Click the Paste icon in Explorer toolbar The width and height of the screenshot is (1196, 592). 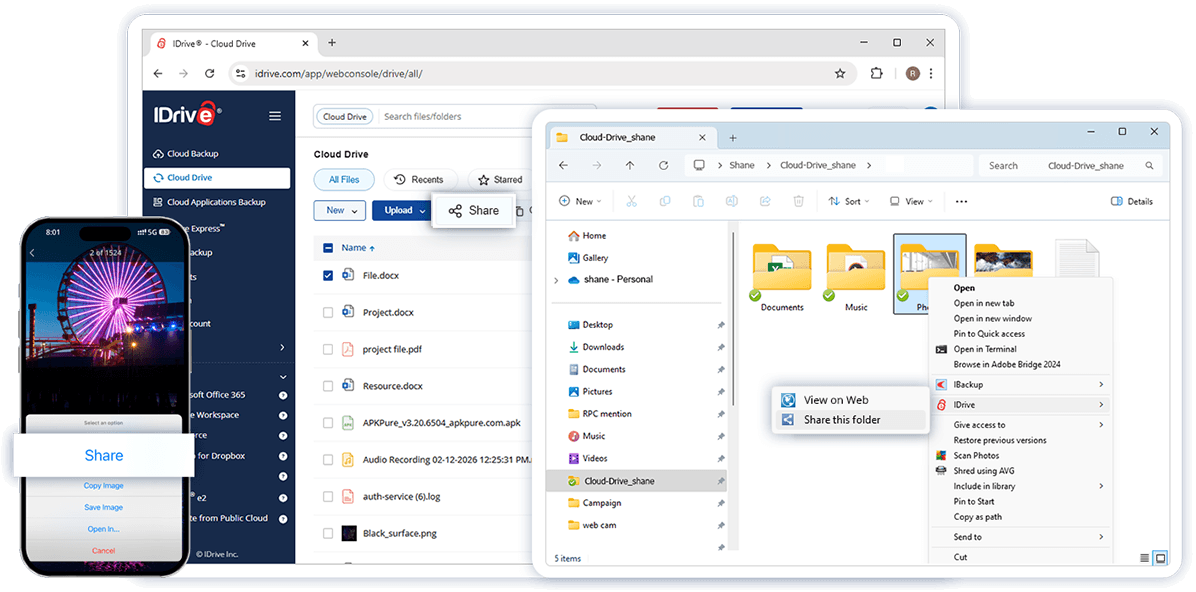tap(698, 201)
